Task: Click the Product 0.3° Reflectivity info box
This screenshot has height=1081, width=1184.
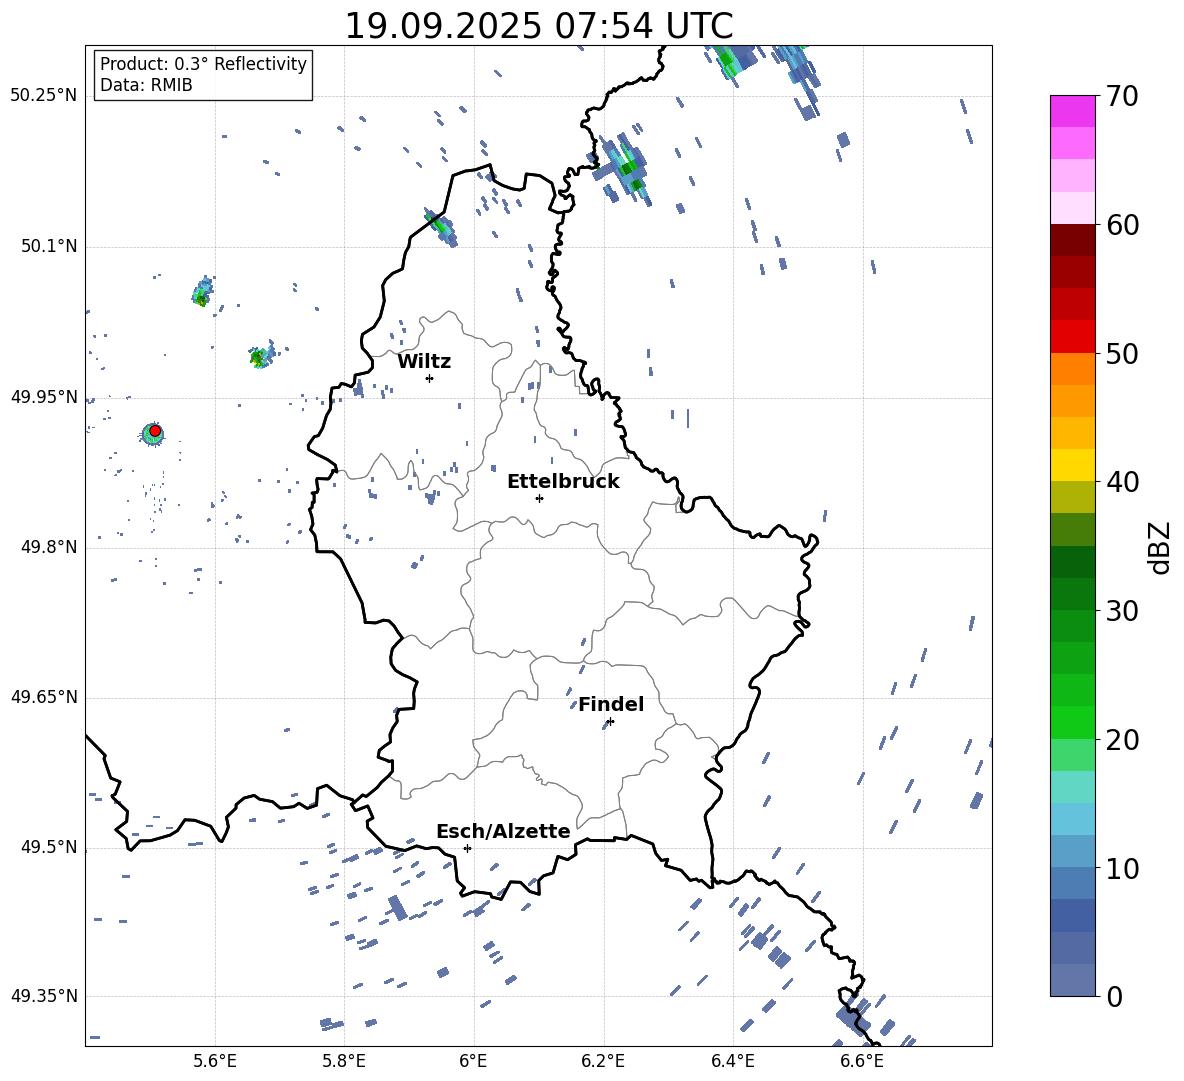Action: (203, 75)
